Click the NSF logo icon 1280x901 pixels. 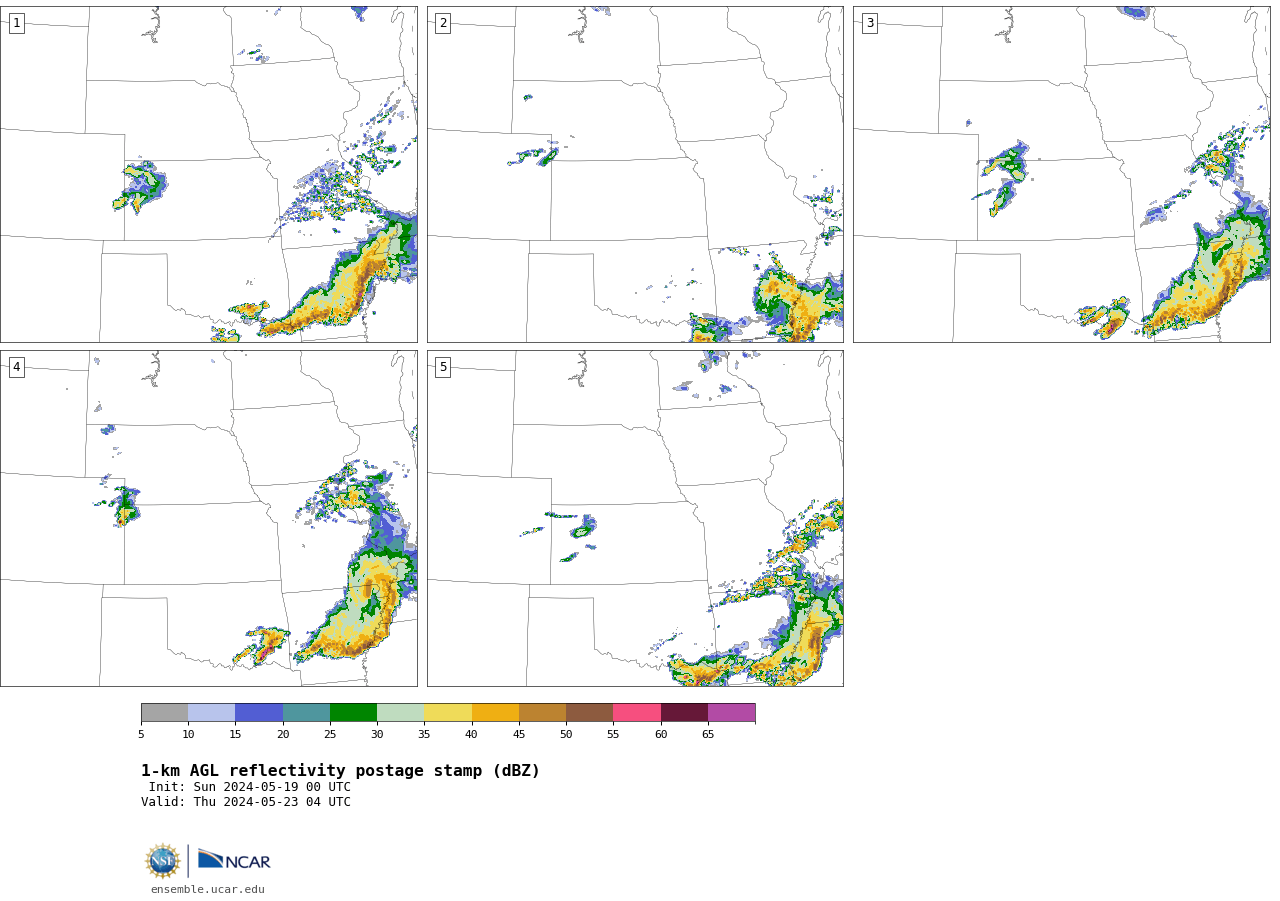click(x=162, y=861)
